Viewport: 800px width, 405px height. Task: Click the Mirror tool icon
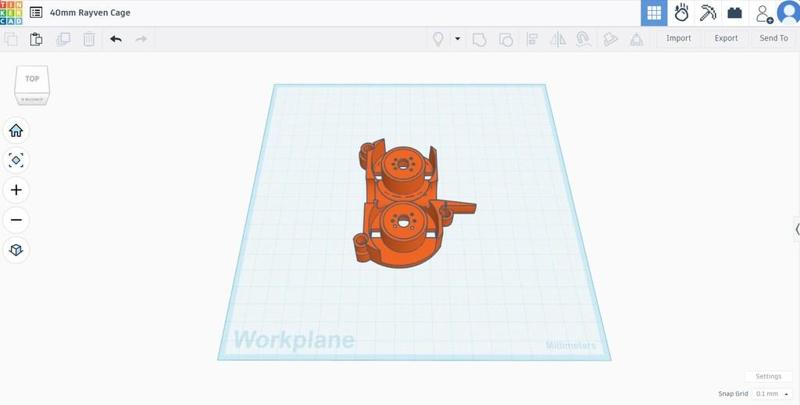(558, 39)
